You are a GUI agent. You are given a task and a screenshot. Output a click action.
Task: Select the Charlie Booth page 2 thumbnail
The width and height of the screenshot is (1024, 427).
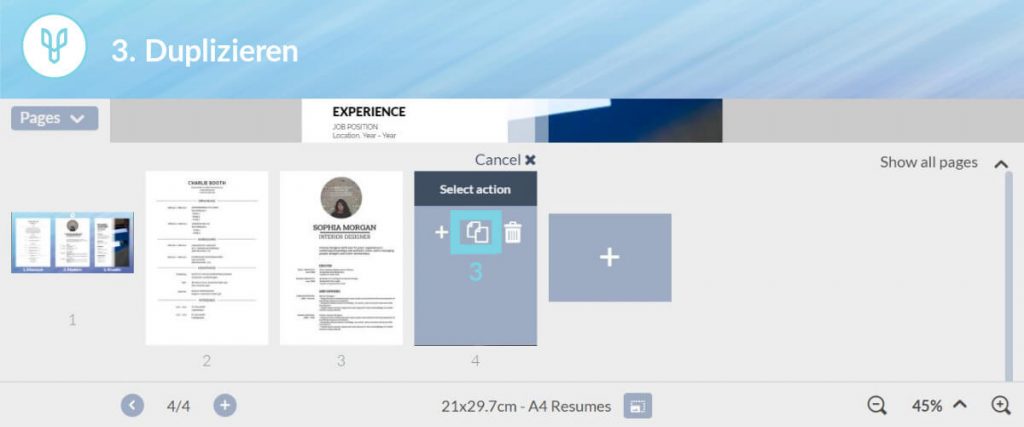(207, 258)
